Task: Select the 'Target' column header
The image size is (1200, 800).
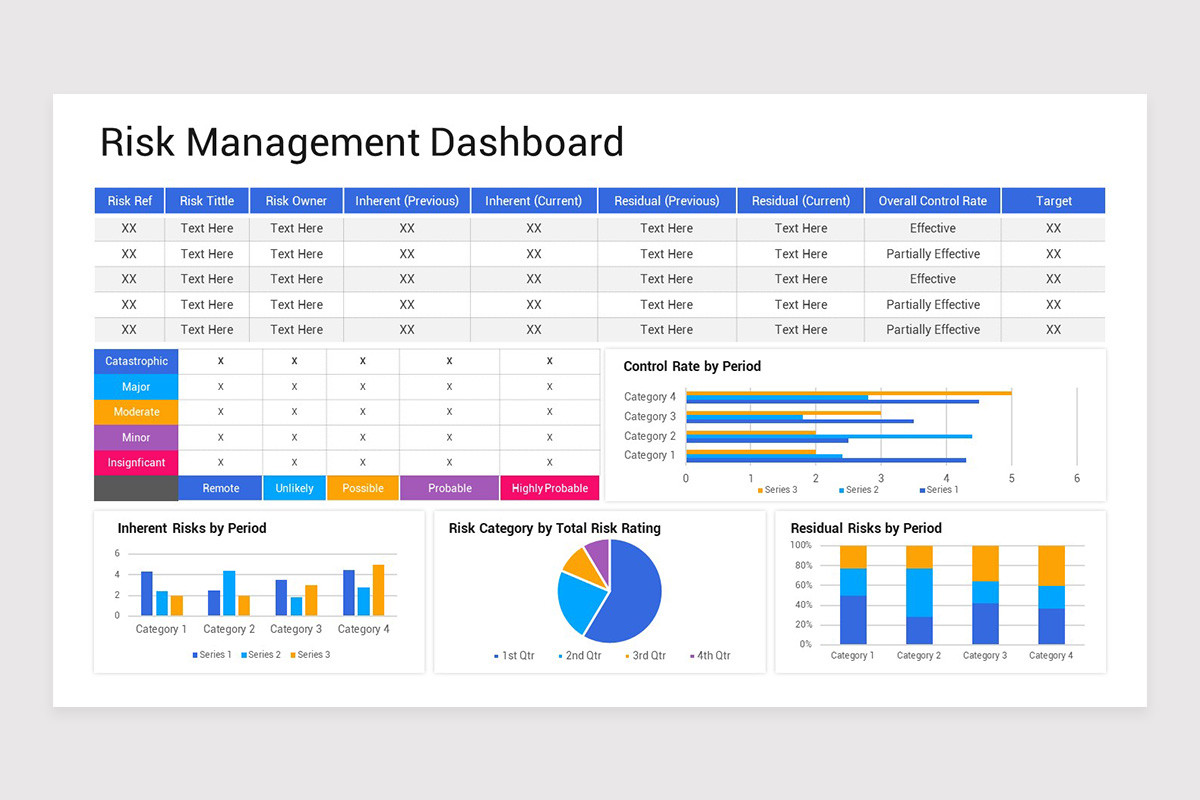Action: (1053, 200)
